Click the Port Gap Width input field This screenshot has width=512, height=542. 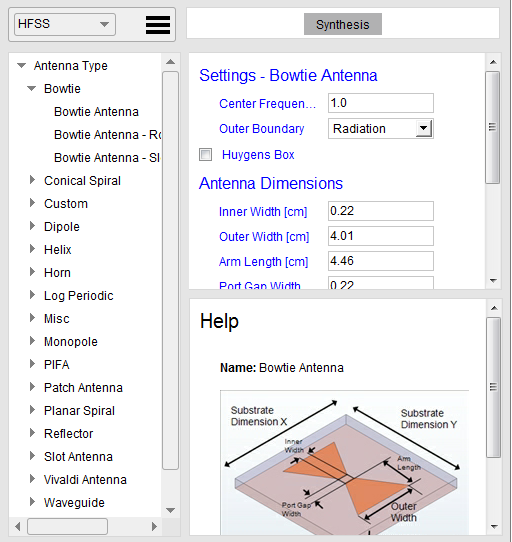click(381, 283)
